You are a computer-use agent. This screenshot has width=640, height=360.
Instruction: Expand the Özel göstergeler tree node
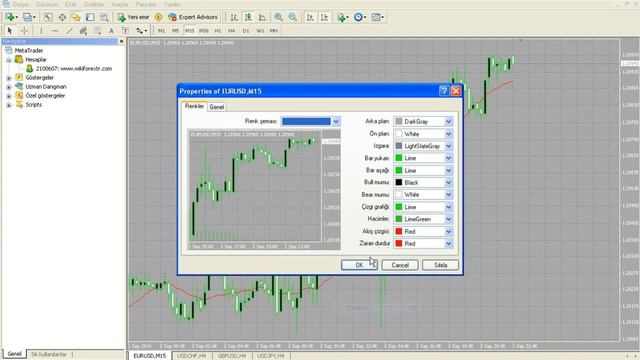[x=9, y=96]
